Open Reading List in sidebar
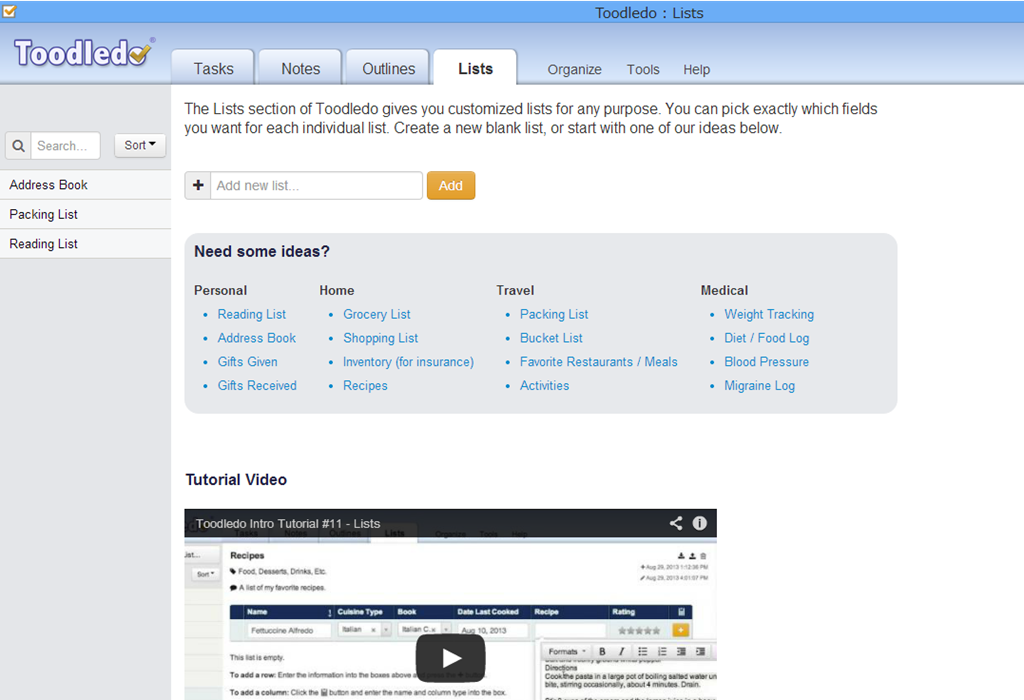The height and width of the screenshot is (700, 1024). click(86, 244)
